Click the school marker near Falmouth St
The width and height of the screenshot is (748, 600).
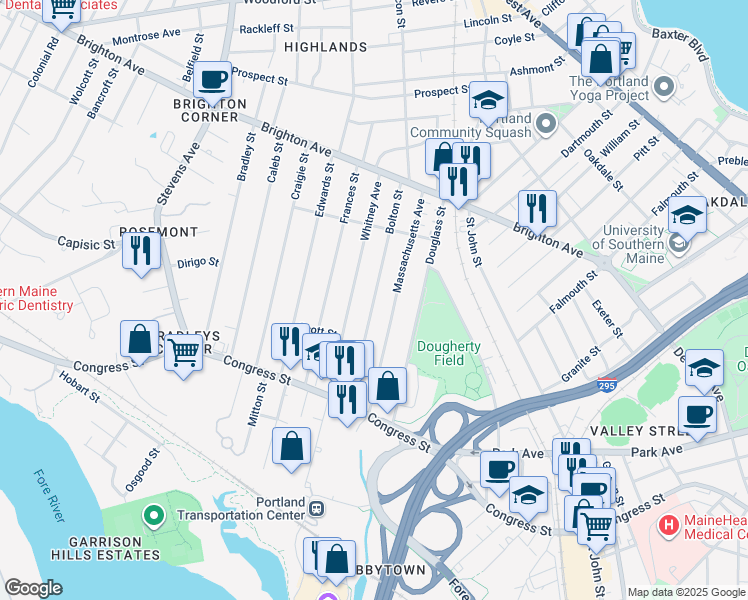687,217
